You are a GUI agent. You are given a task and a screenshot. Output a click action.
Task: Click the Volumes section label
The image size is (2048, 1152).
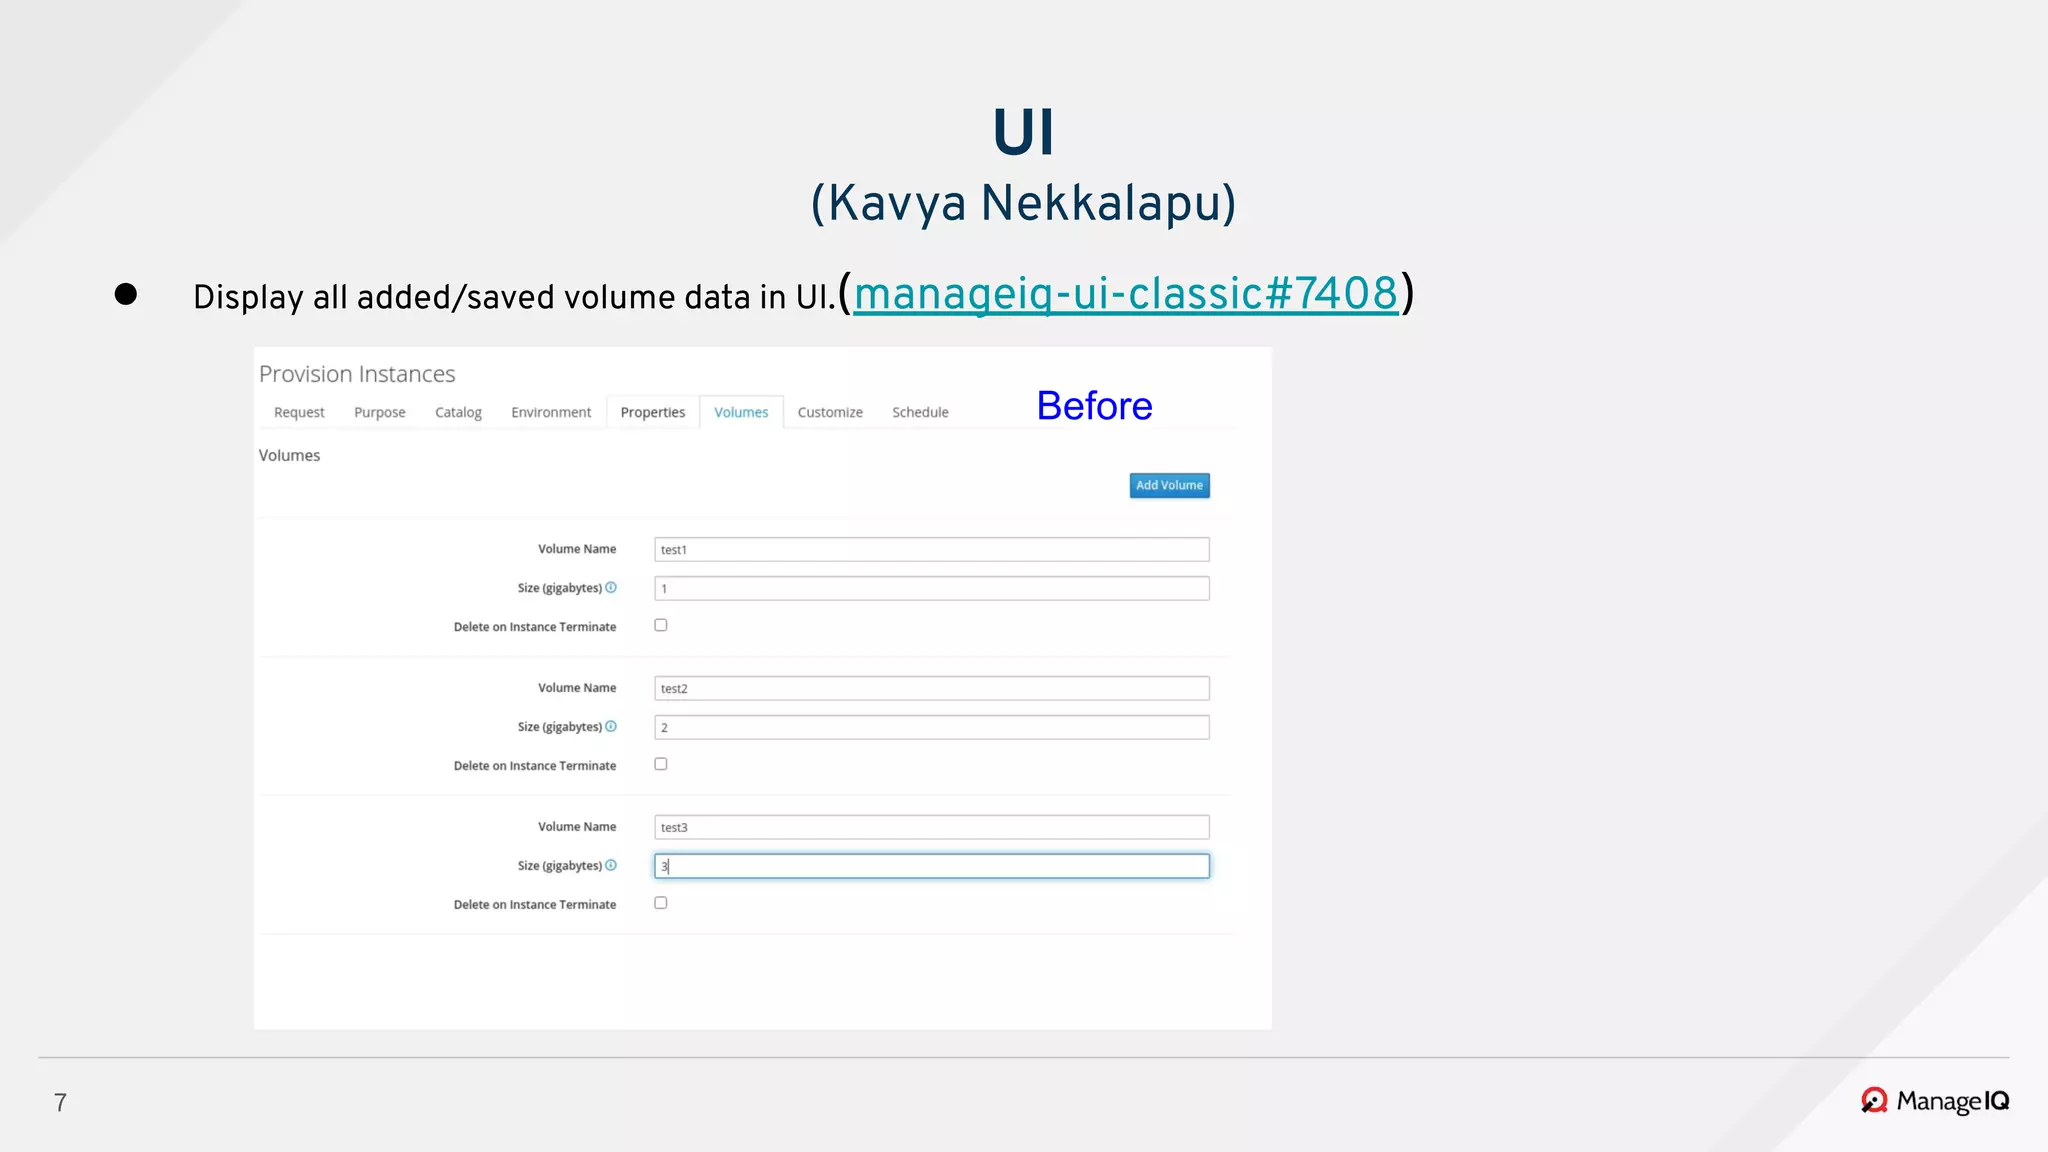289,455
